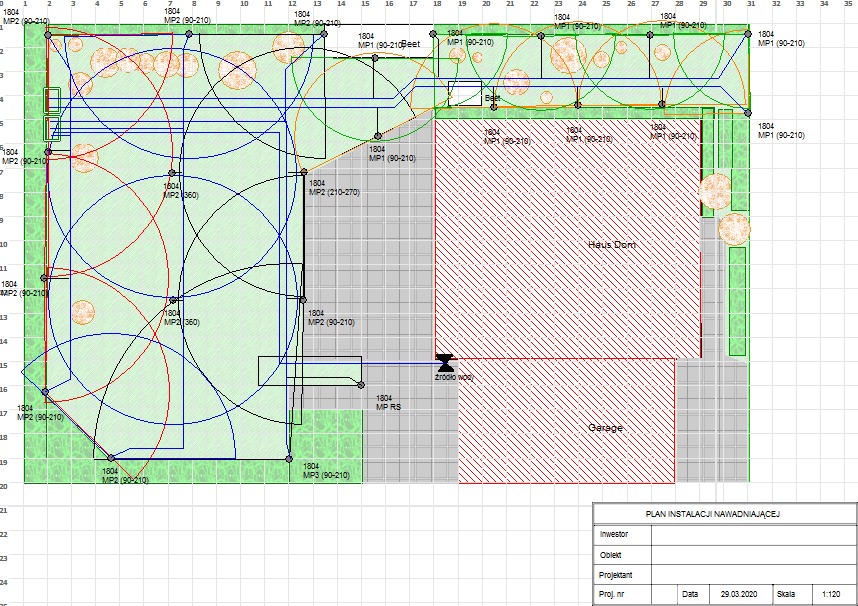858x606 pixels.
Task: Click the MP3 (90-210) sprinkler node
Action: click(x=289, y=458)
